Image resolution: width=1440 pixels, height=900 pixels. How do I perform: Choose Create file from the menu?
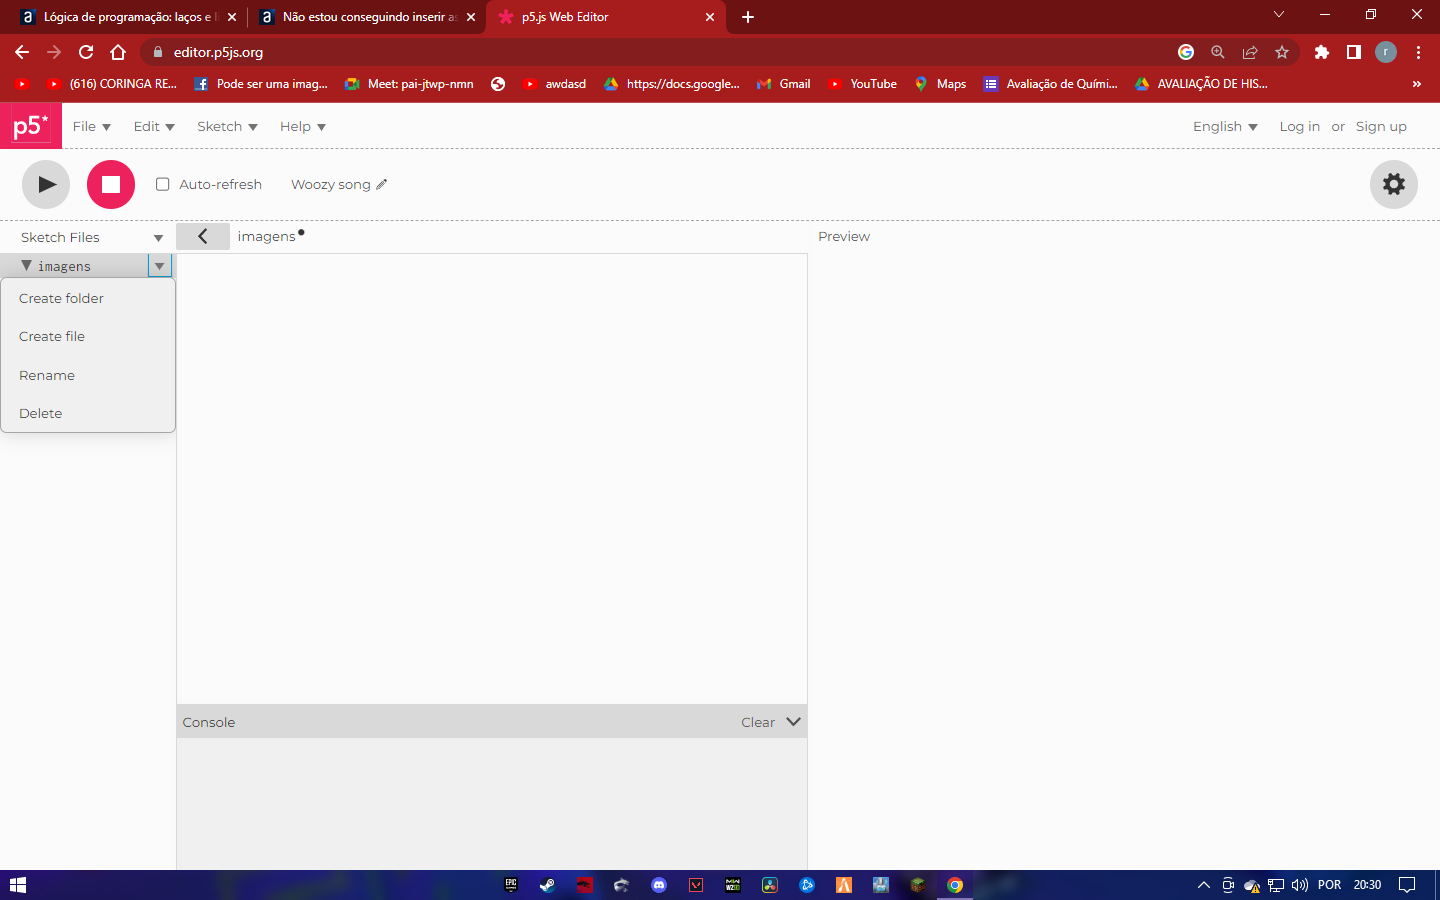pos(88,336)
